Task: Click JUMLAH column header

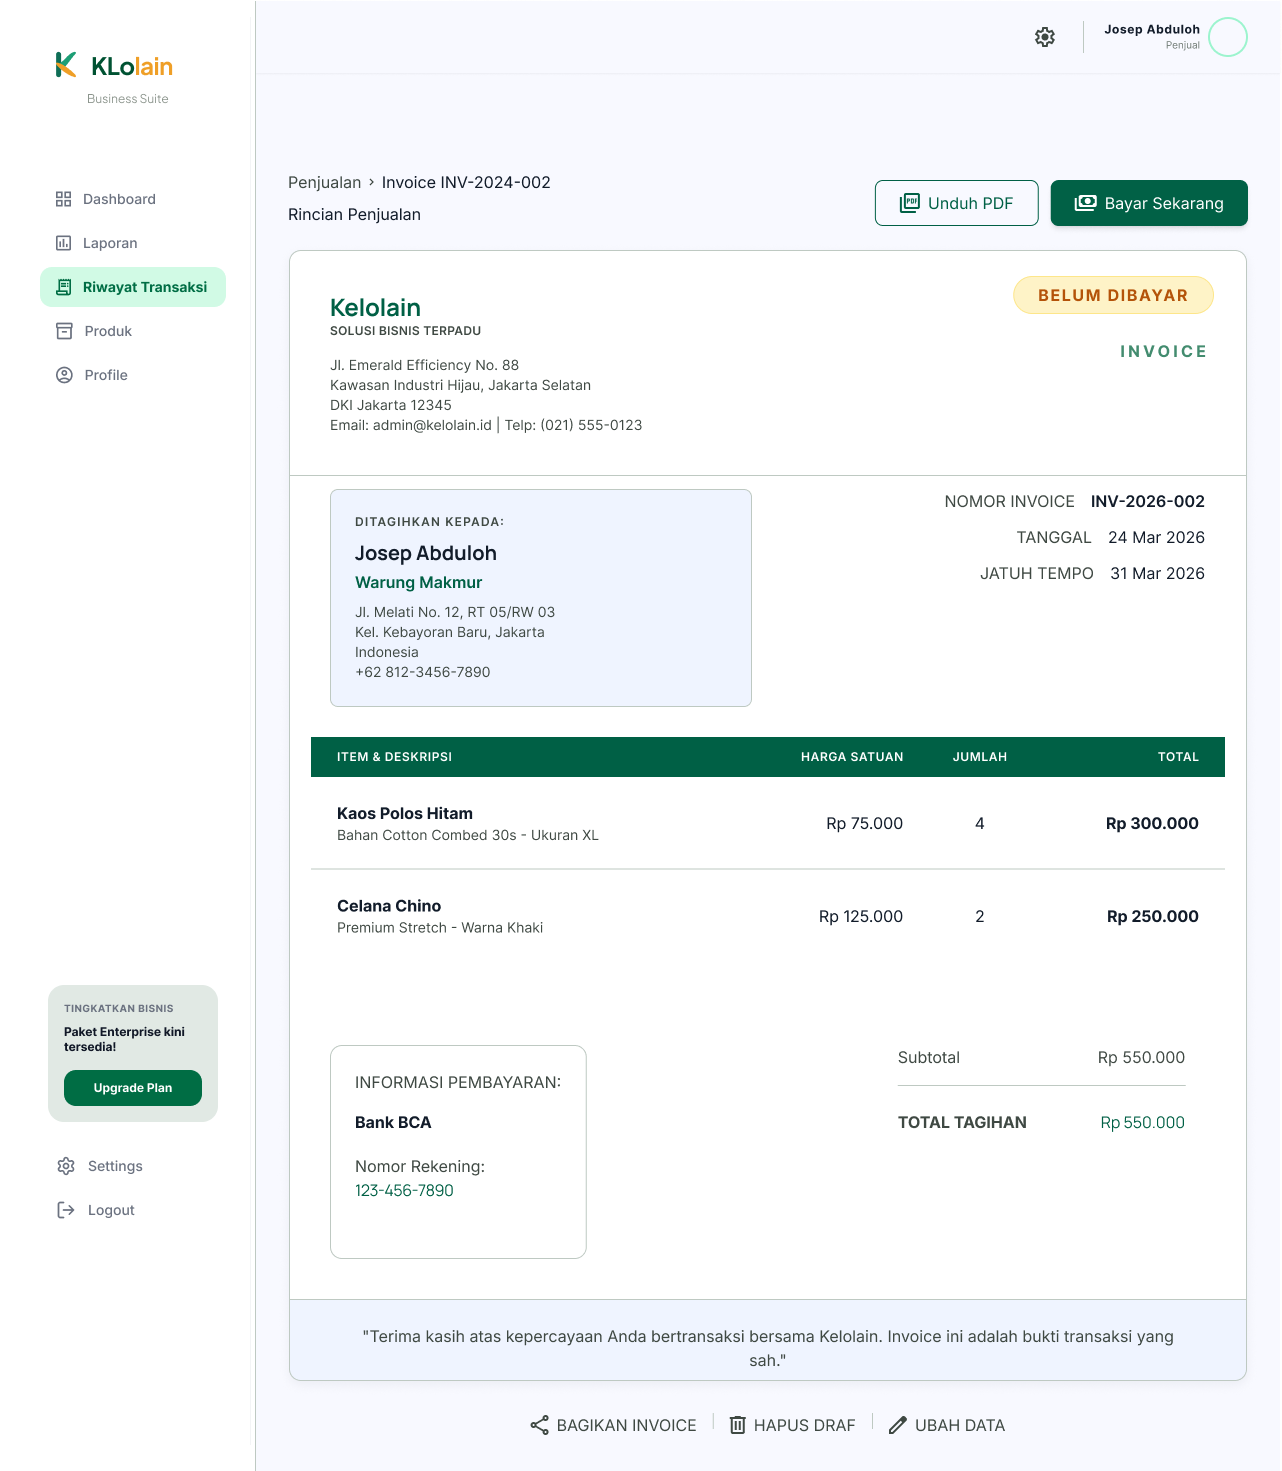Action: pos(980,757)
